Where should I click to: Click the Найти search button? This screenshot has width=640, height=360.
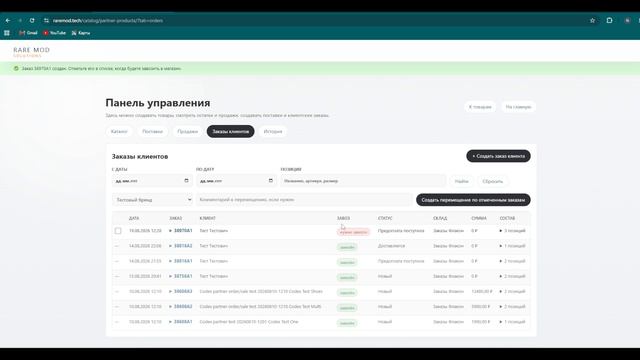(462, 181)
